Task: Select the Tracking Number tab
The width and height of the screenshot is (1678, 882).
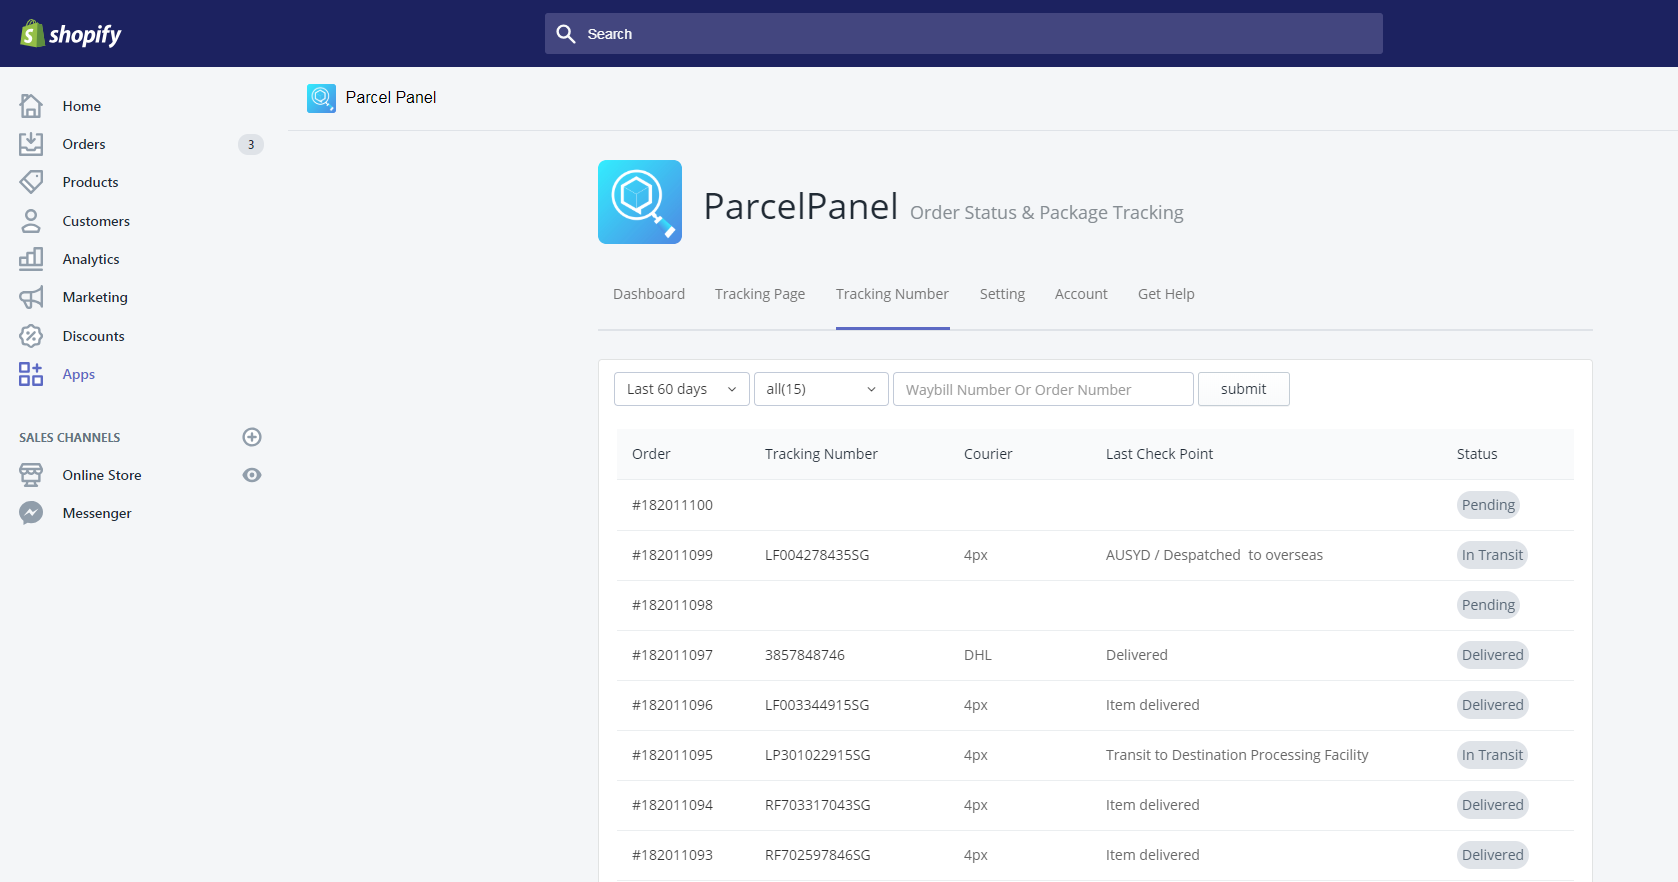Action: click(x=892, y=294)
